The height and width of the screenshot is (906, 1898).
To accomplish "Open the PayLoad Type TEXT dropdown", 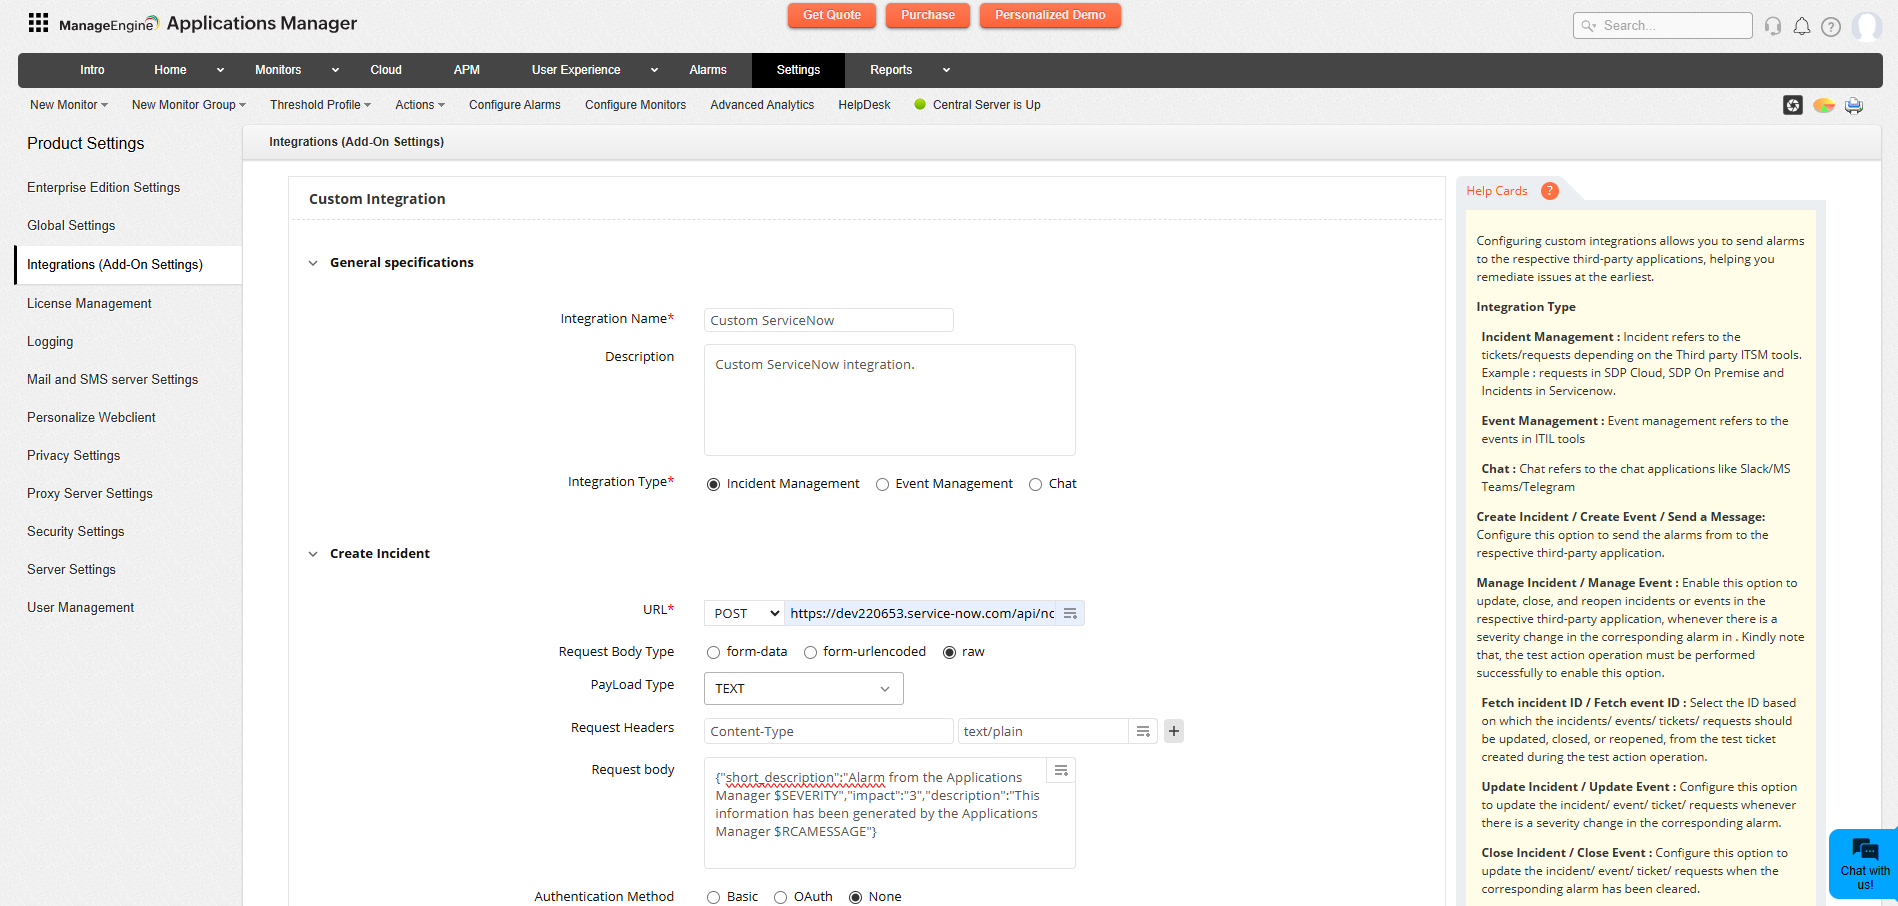I will pyautogui.click(x=803, y=688).
